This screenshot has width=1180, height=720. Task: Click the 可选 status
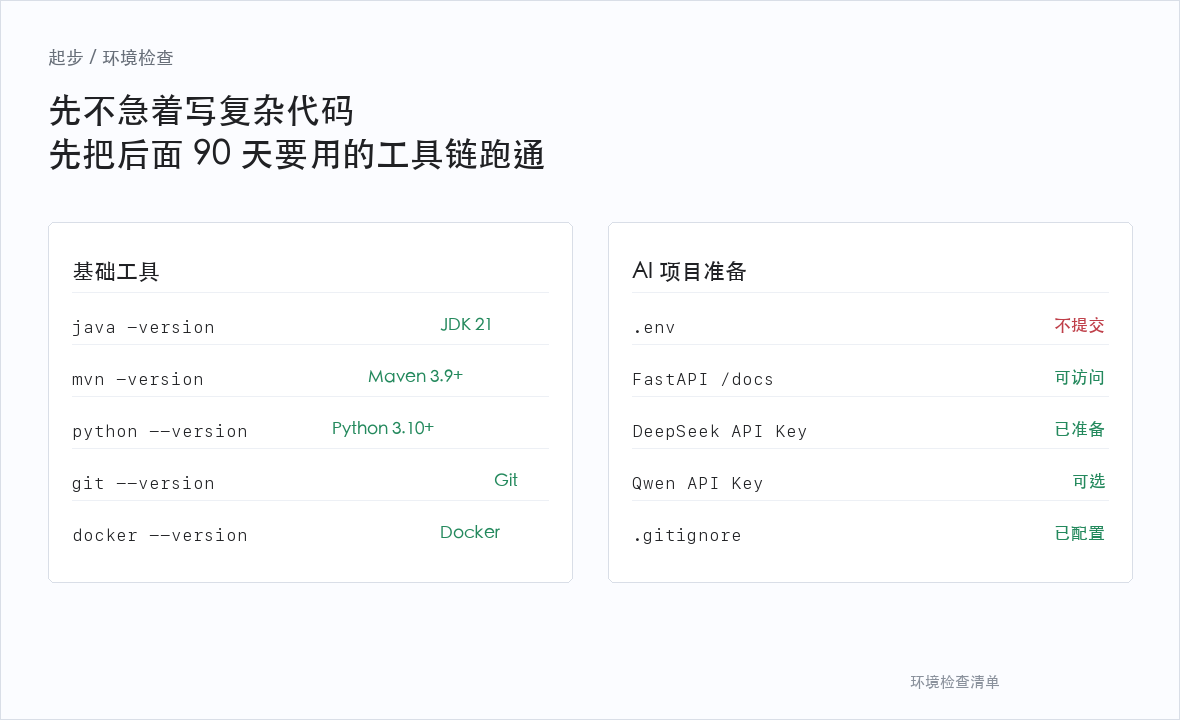[1088, 481]
